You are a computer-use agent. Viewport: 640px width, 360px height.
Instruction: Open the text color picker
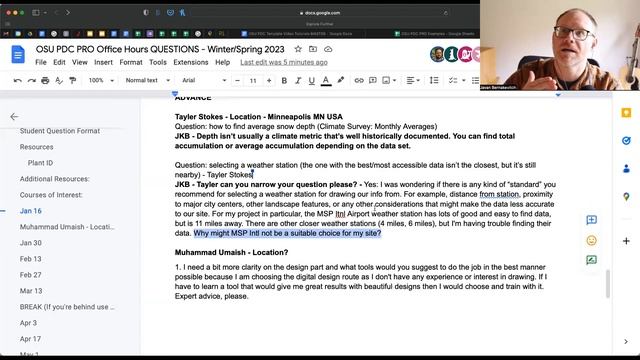click(326, 81)
